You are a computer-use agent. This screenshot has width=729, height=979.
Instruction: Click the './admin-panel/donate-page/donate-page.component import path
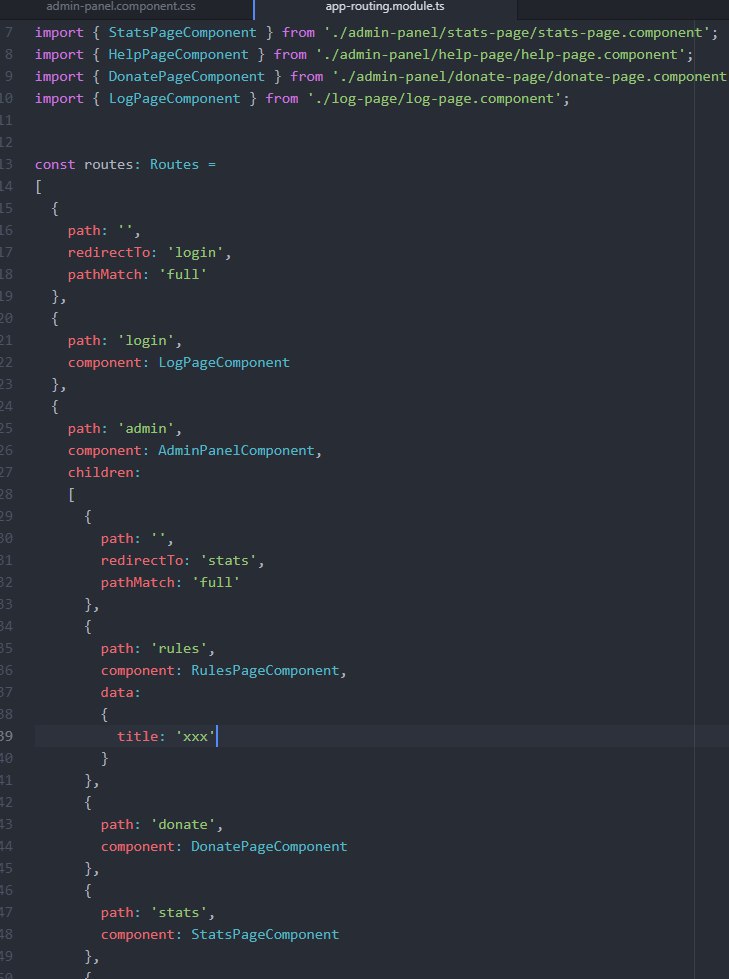(x=529, y=76)
